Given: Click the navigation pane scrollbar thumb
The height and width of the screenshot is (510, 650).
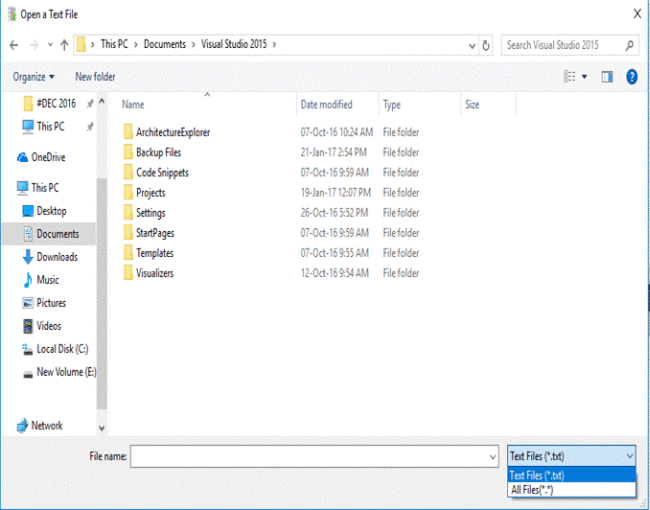Looking at the screenshot, I should pyautogui.click(x=102, y=294).
